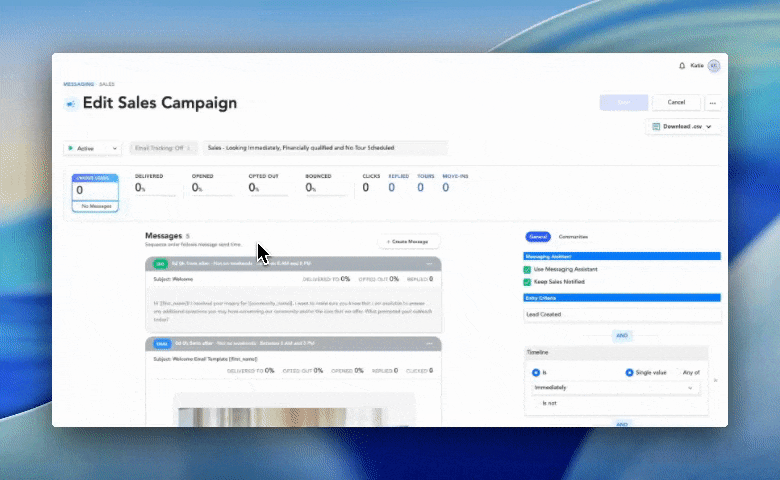This screenshot has width=780, height=480.
Task: Switch to the Communities tab
Action: click(573, 237)
